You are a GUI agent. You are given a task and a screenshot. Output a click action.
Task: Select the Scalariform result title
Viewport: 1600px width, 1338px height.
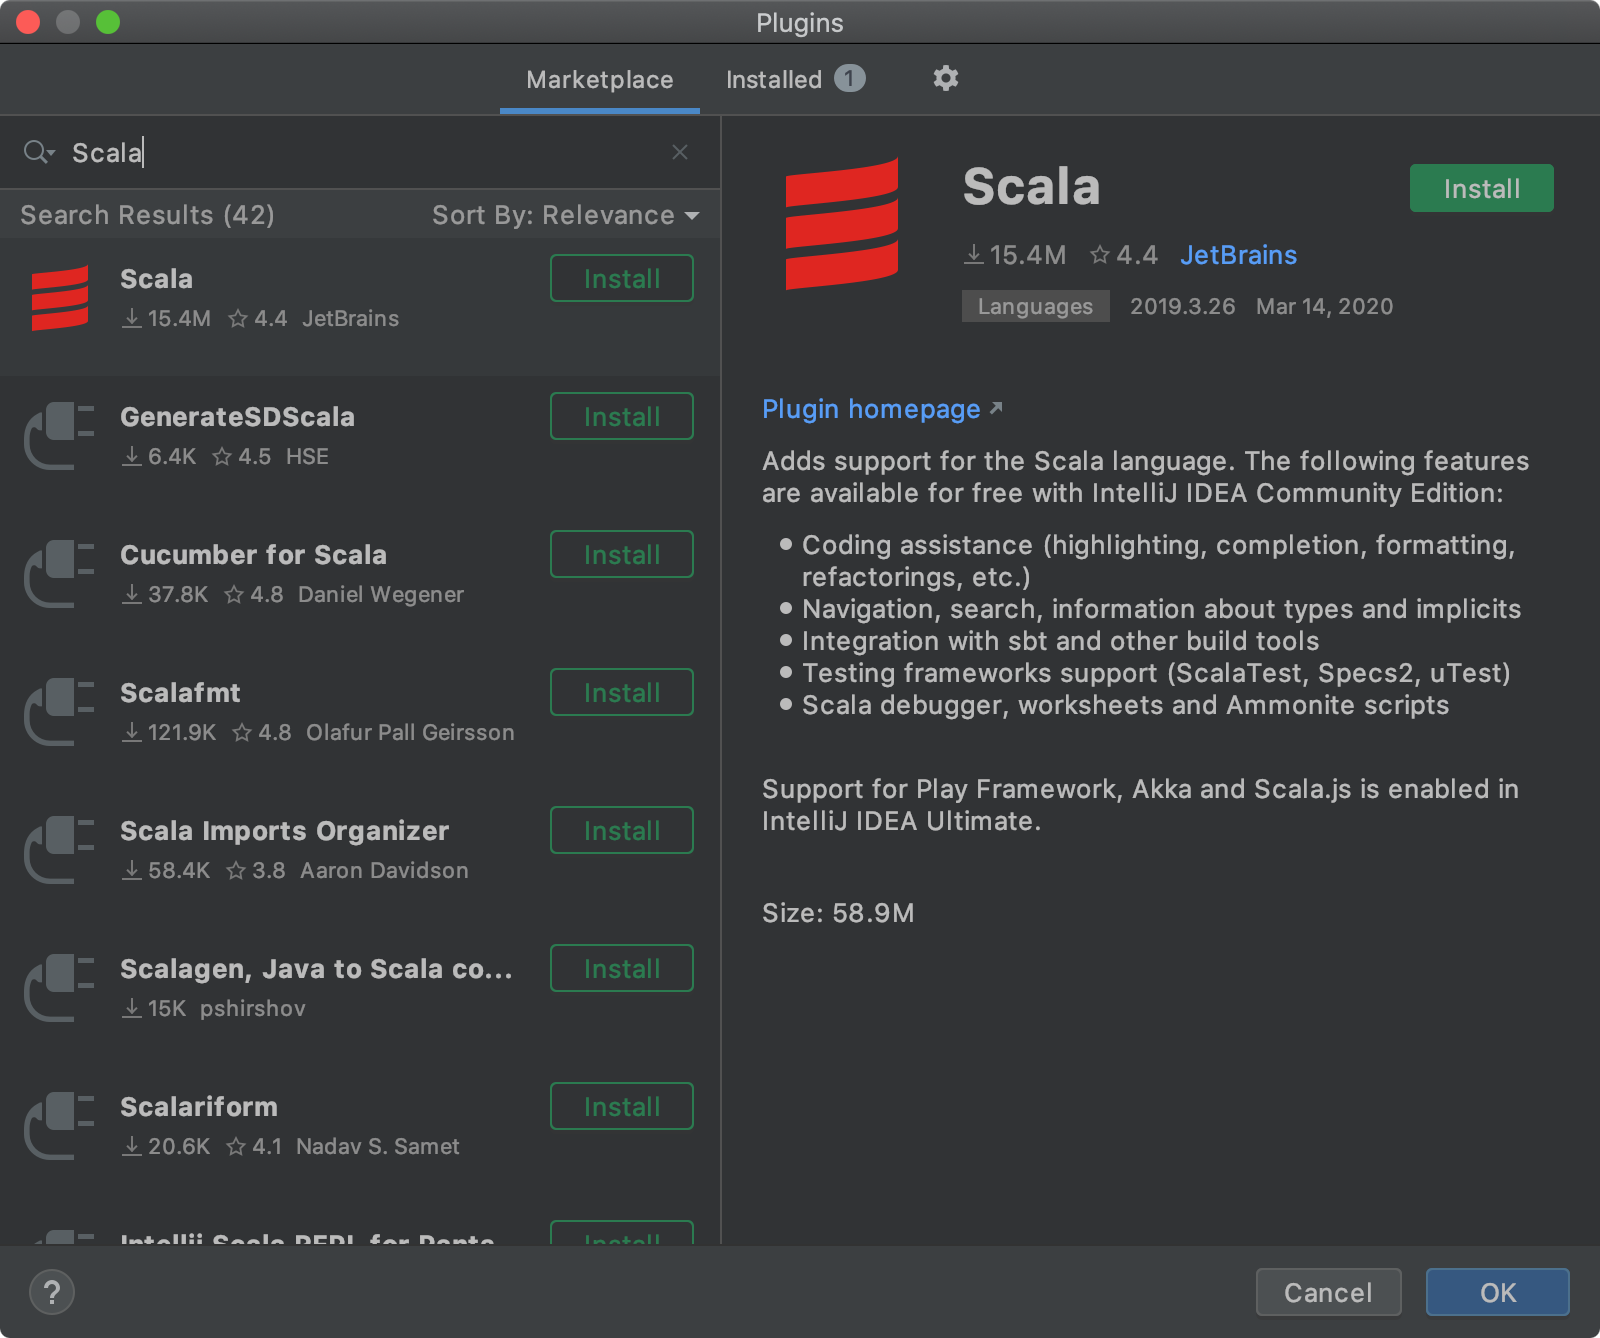[199, 1107]
